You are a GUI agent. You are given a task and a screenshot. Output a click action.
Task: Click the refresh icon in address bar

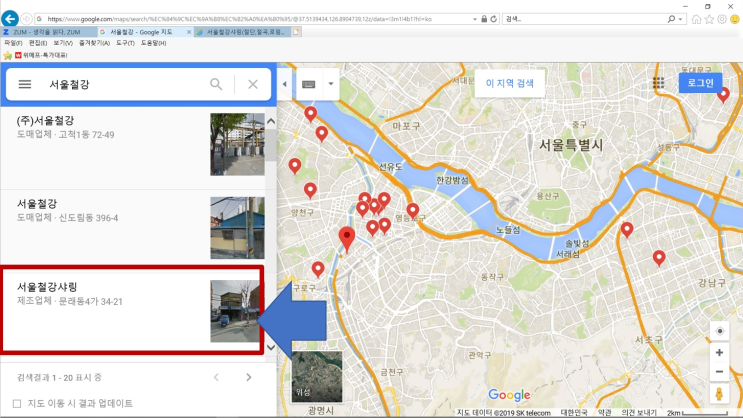(x=494, y=19)
